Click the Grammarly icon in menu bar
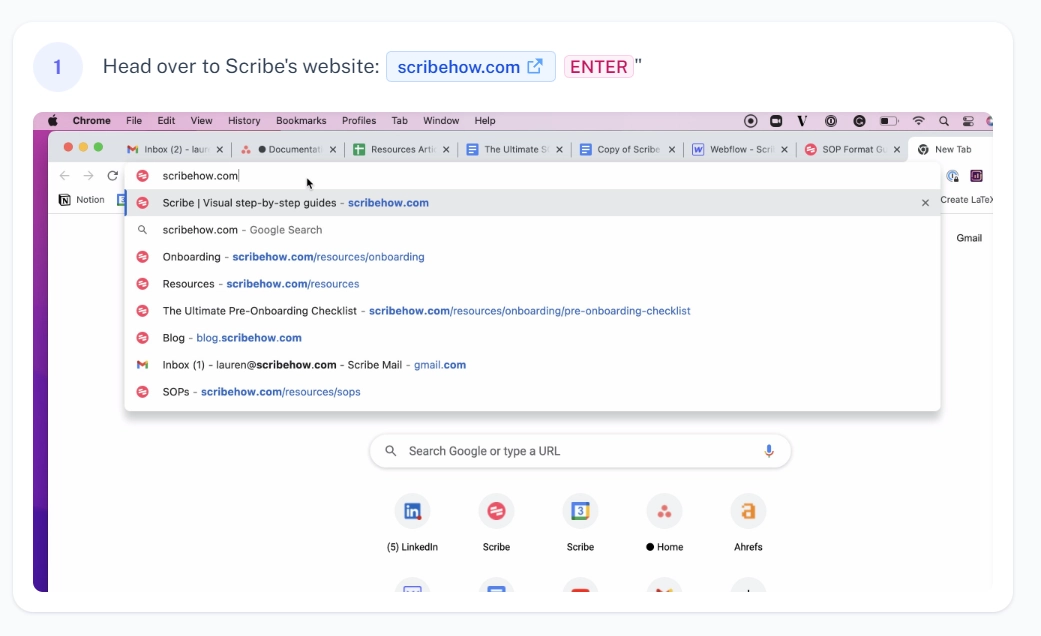The image size is (1041, 636). point(859,121)
